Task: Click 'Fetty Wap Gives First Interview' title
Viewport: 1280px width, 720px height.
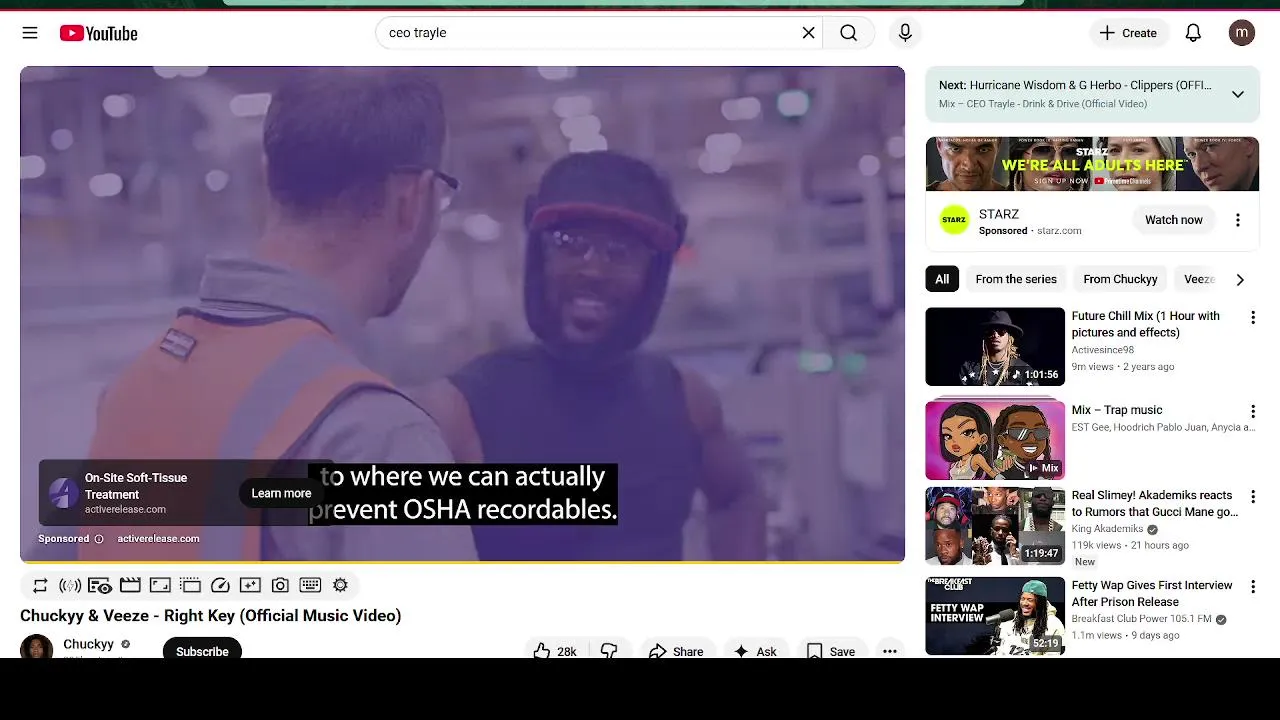Action: (x=1152, y=593)
